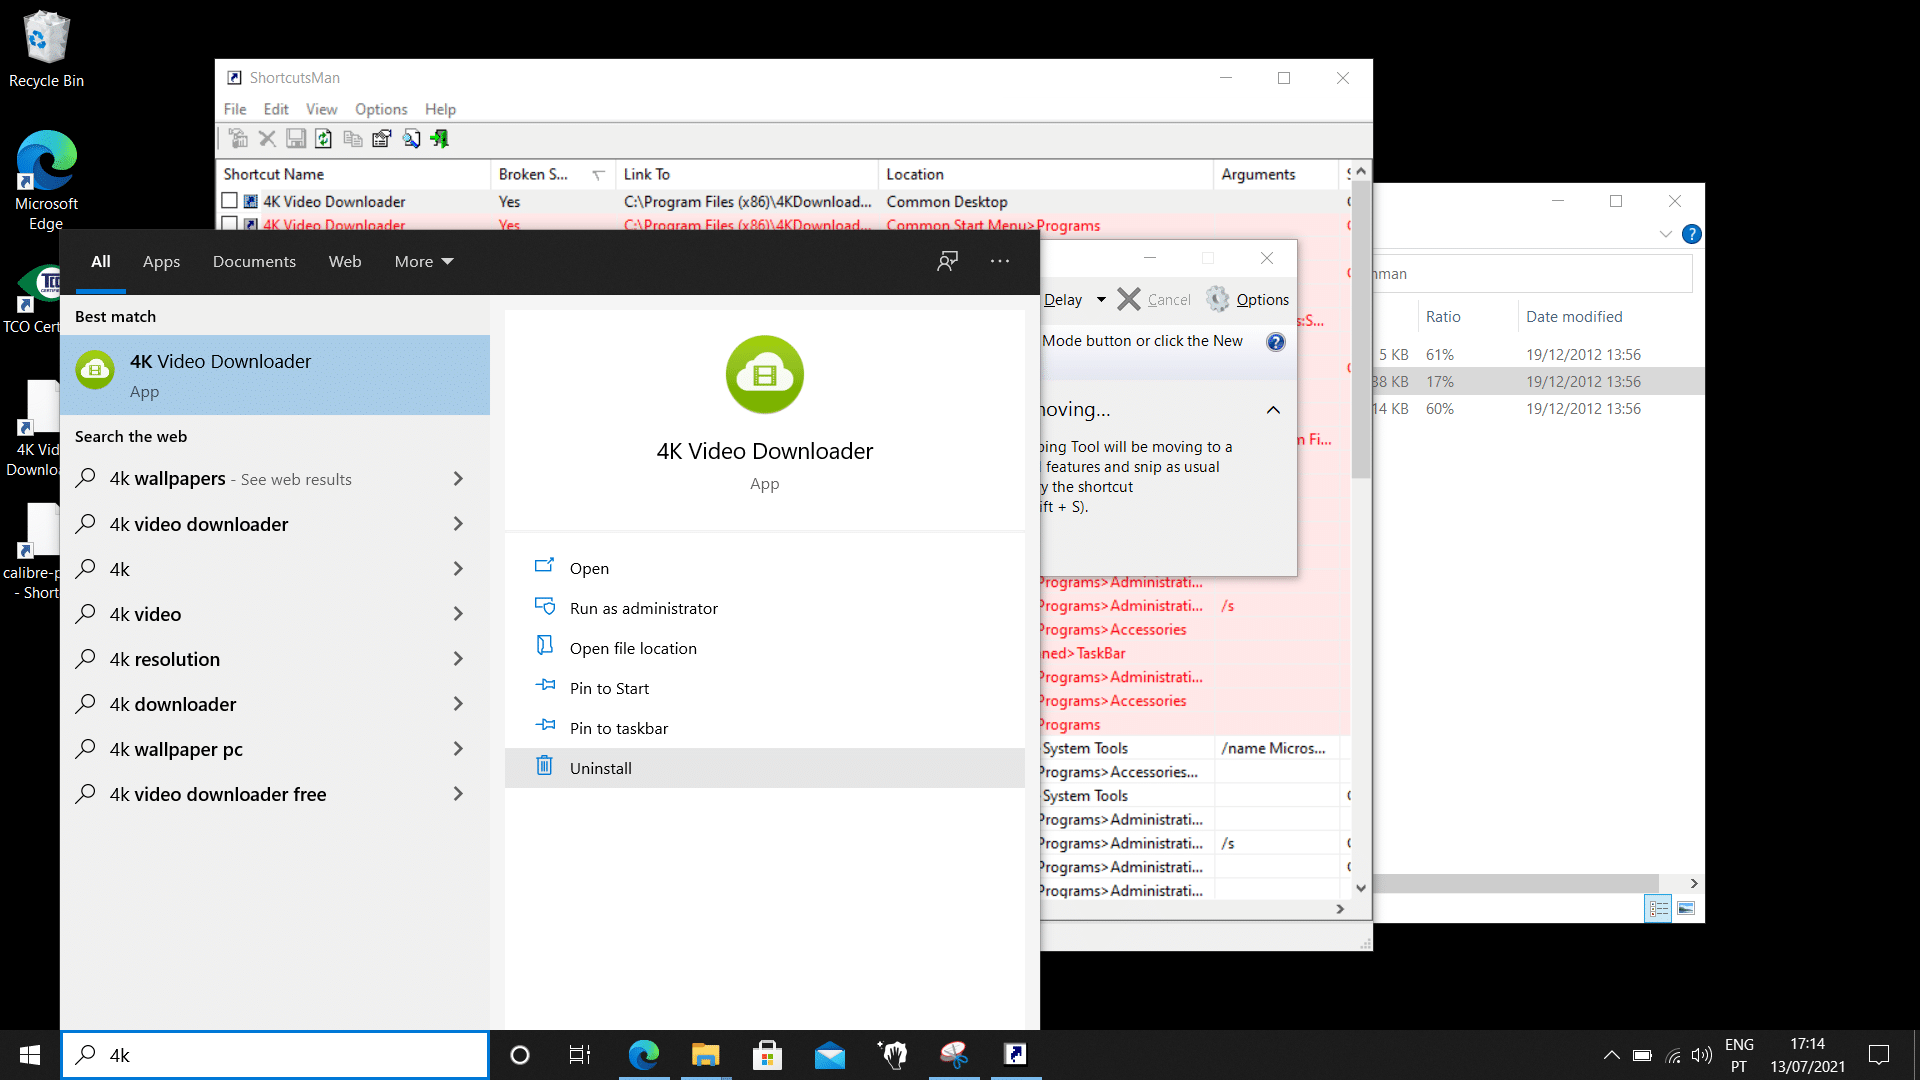Click the volume speaker tray icon
Screen dimensions: 1920x1080
coord(1701,1055)
